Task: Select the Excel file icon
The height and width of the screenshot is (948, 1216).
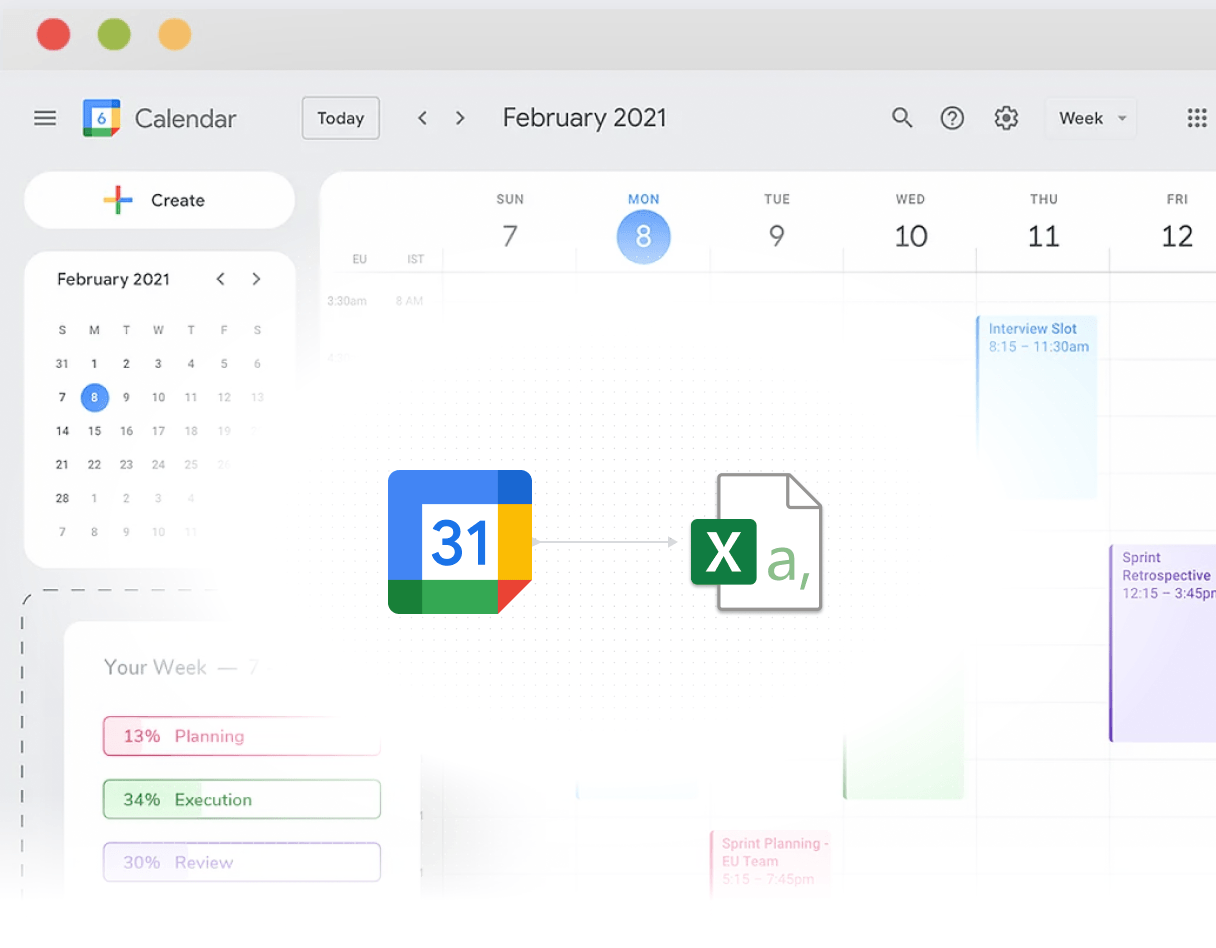Action: 757,542
